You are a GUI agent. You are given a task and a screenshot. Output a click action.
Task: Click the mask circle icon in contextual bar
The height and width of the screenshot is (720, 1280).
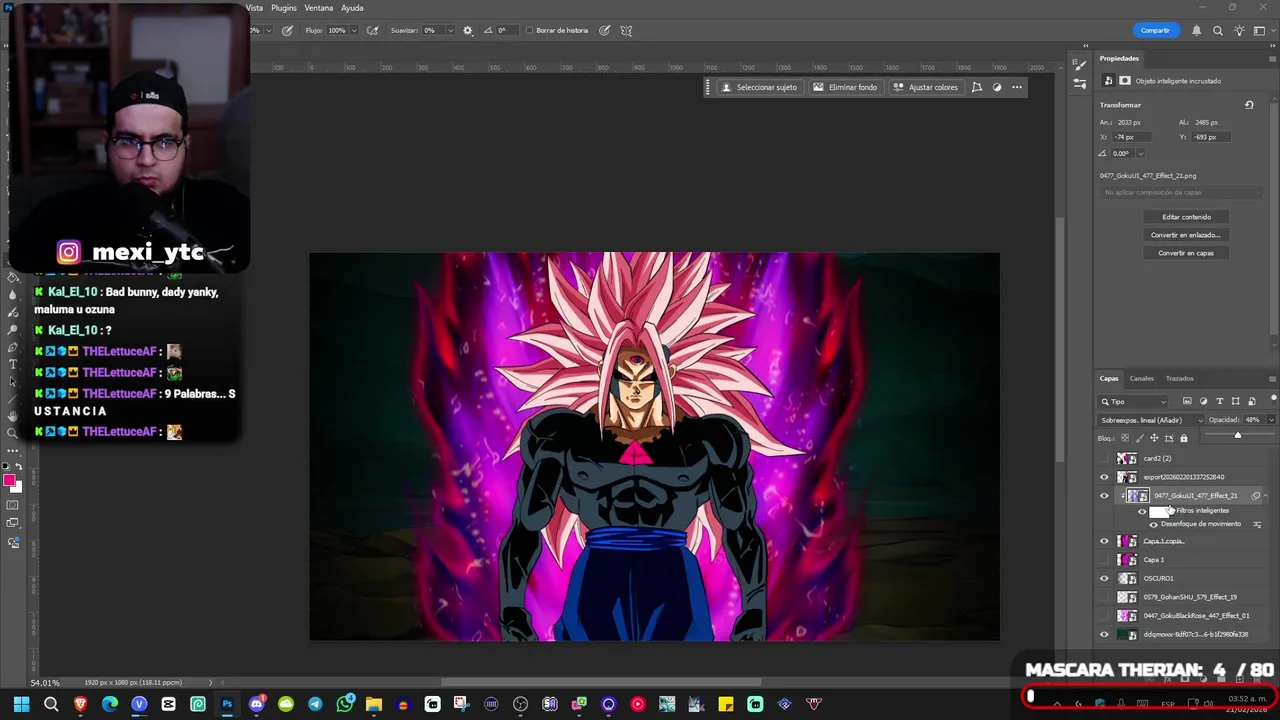click(x=997, y=87)
